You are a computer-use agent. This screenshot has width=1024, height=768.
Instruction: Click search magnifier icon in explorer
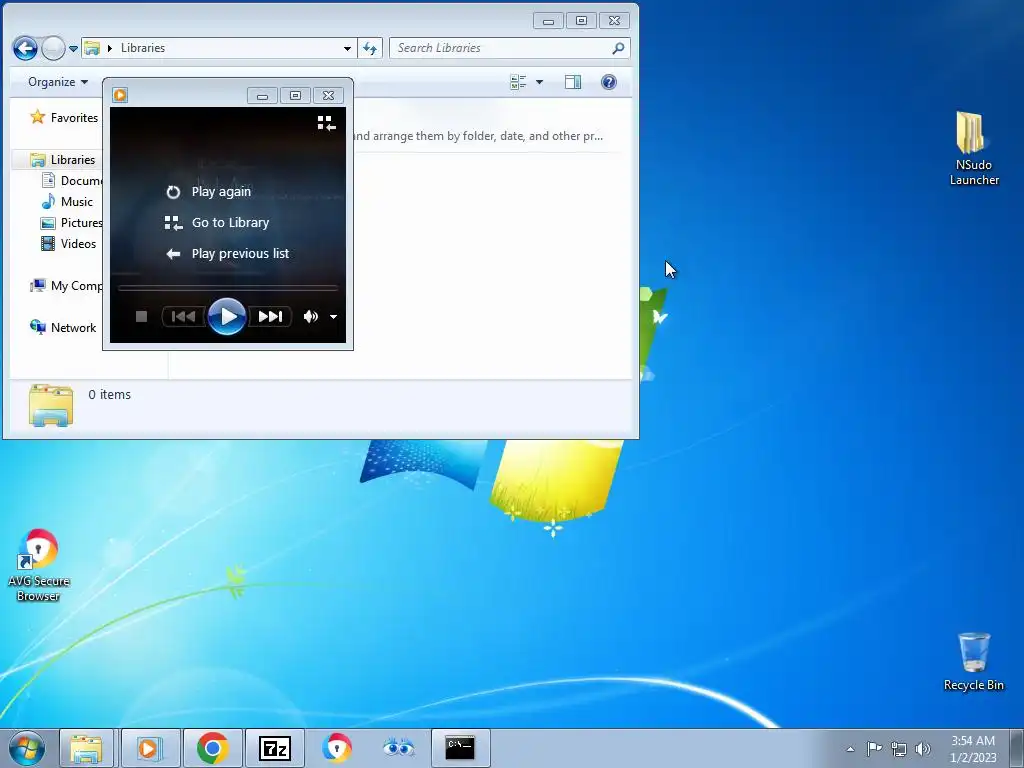[x=618, y=48]
